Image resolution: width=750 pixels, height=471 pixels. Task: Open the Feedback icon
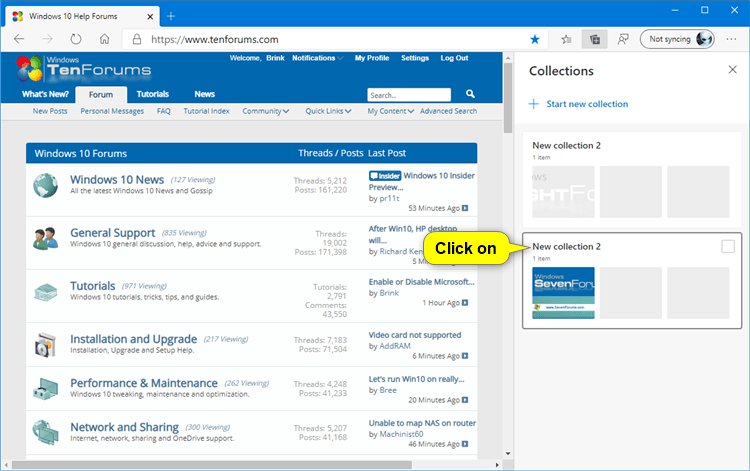coord(623,39)
